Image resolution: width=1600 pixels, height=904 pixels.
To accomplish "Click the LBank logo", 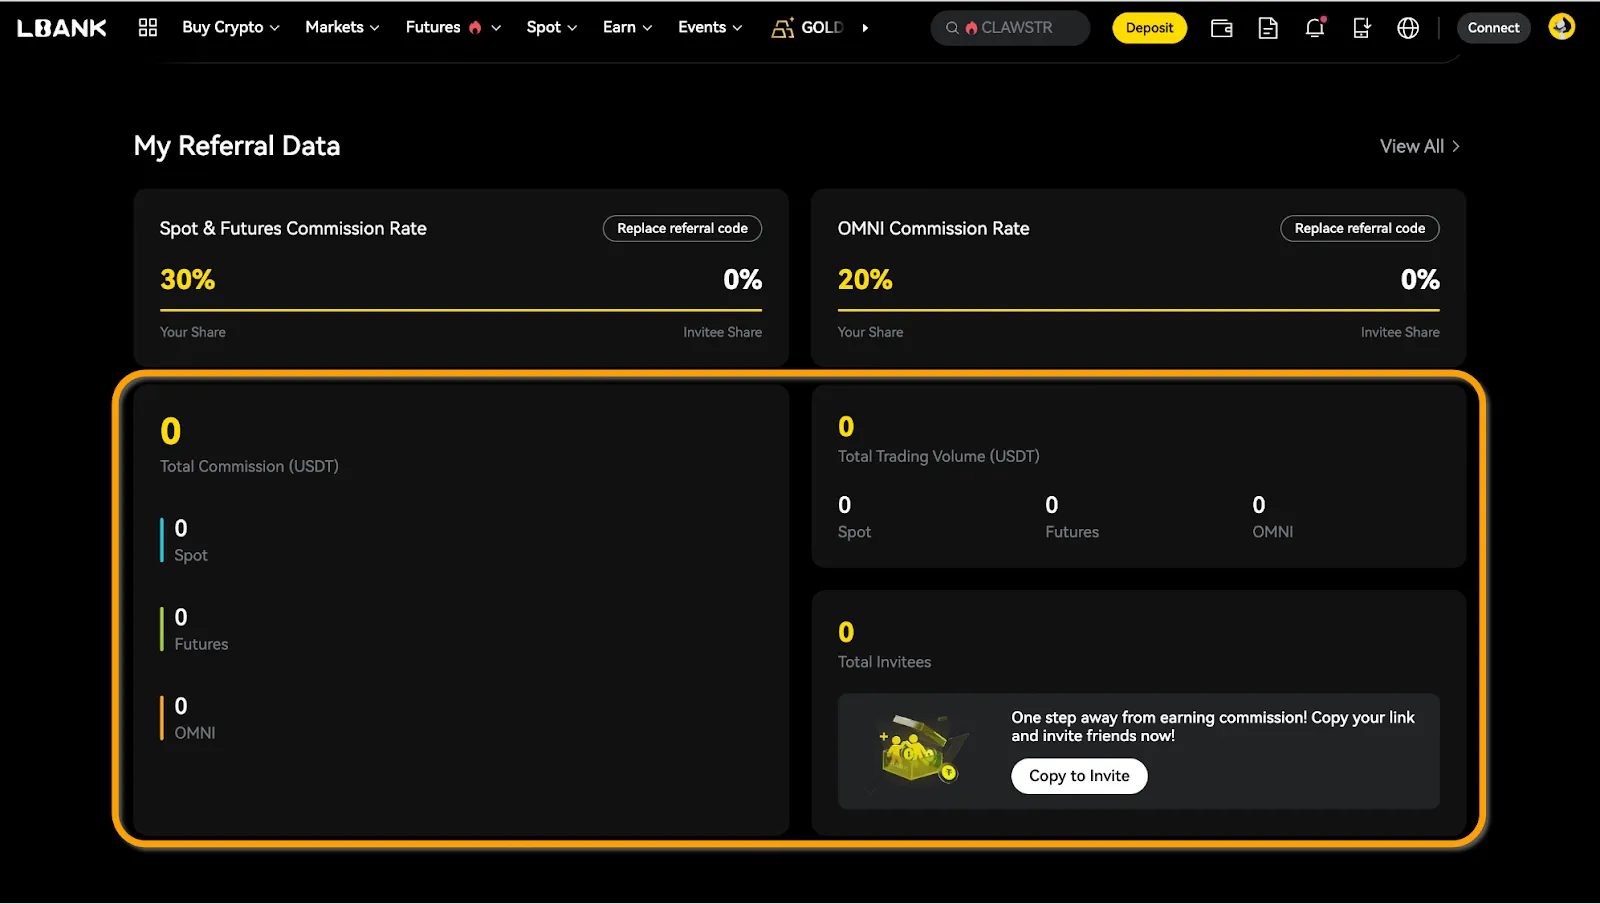I will pyautogui.click(x=62, y=28).
